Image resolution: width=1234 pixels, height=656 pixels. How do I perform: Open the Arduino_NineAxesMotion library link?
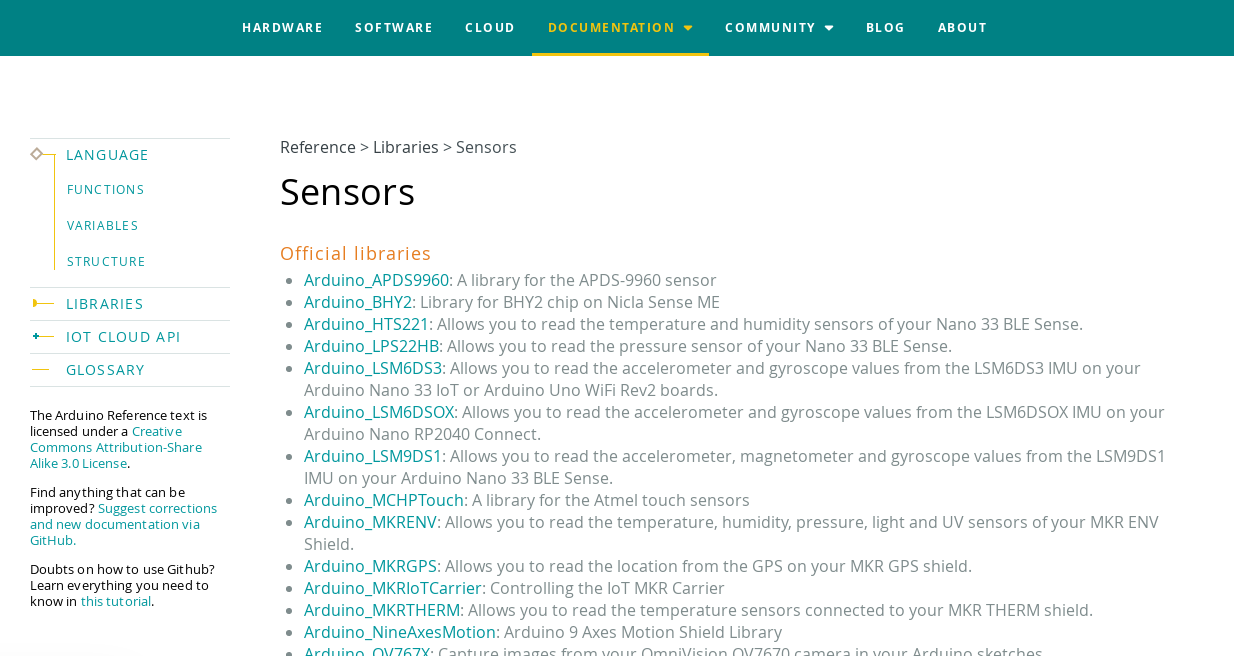click(x=400, y=632)
